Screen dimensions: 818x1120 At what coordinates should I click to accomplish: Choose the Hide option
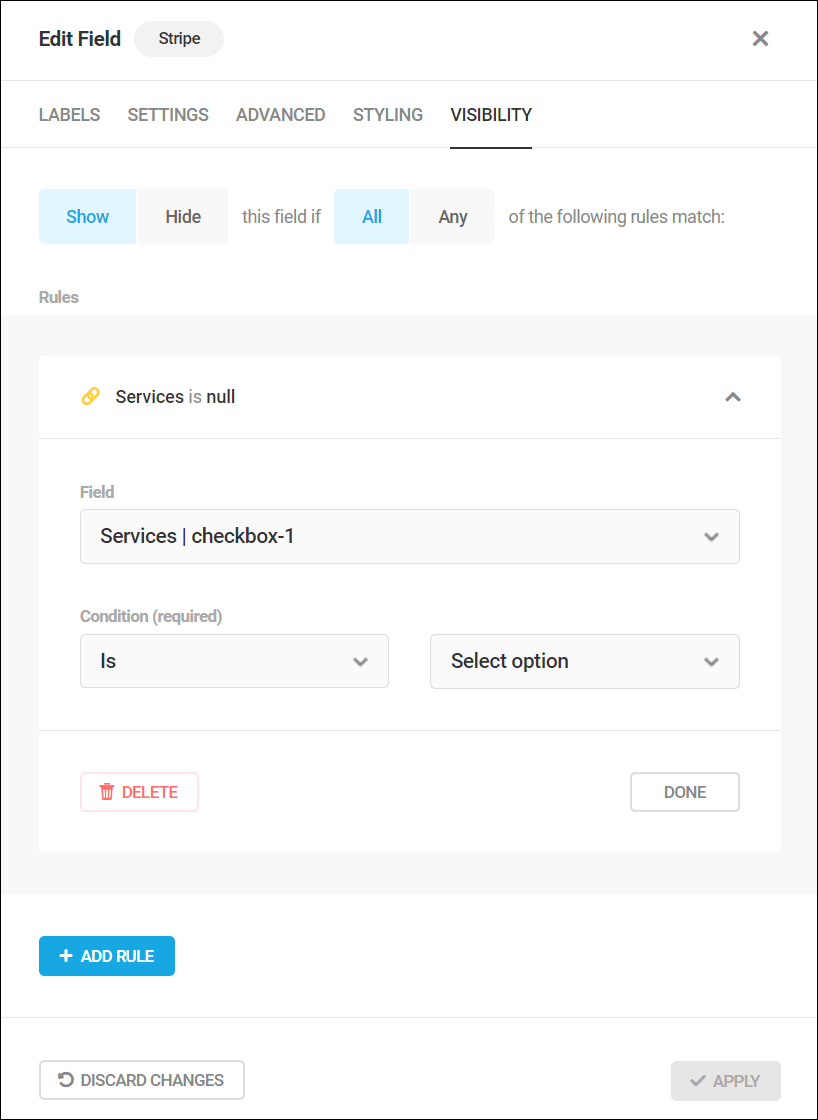[183, 216]
